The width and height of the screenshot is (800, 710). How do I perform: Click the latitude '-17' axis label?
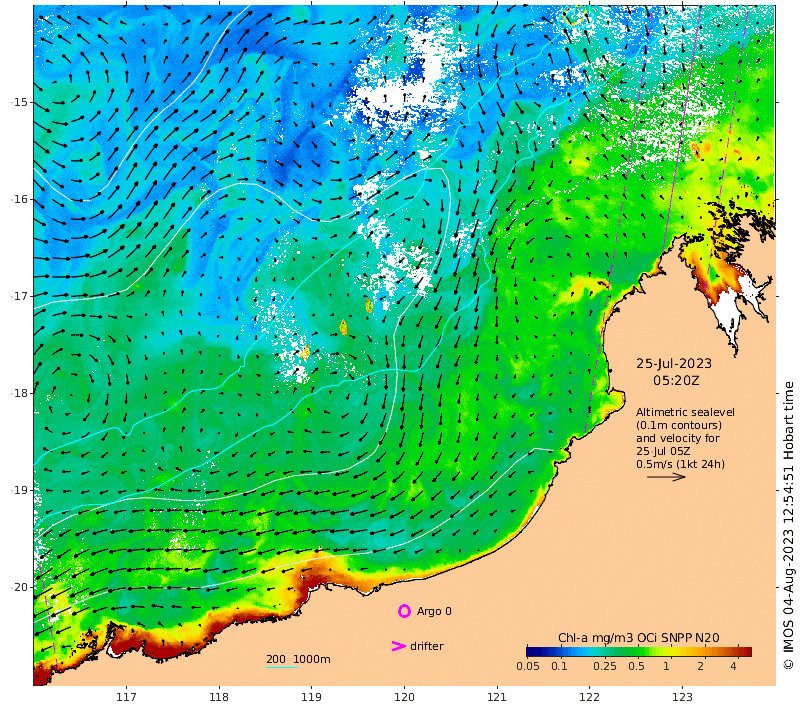(x=19, y=296)
